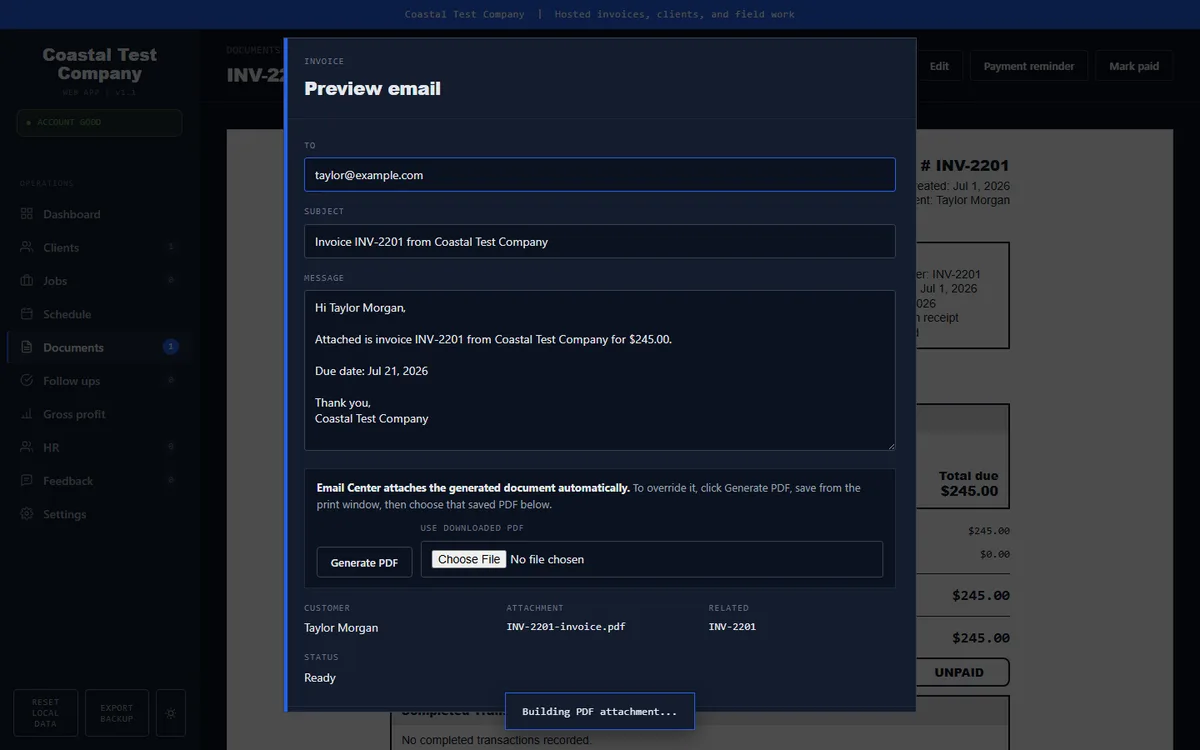This screenshot has height=750, width=1200.
Task: Click inside the Message text area
Action: [x=600, y=370]
